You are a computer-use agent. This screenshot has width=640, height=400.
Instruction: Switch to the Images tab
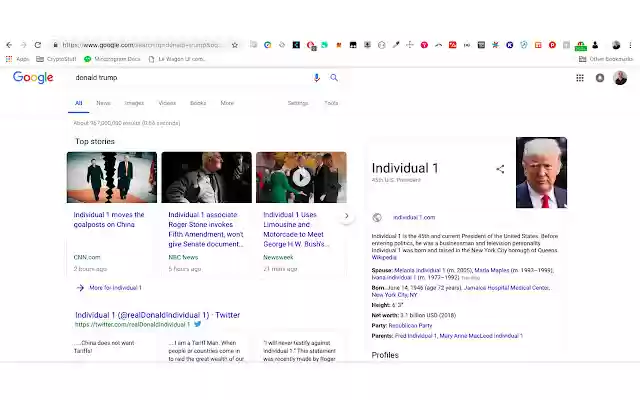click(x=134, y=103)
